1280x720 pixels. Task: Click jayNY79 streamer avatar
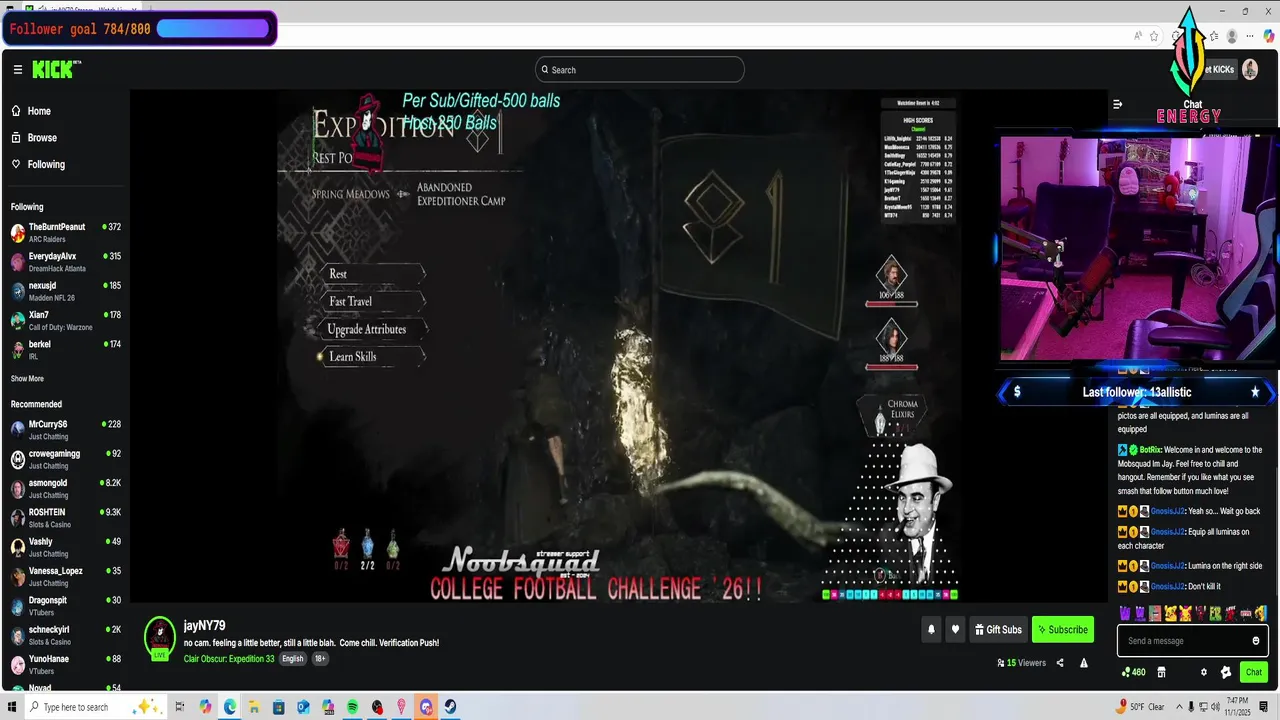tap(160, 637)
